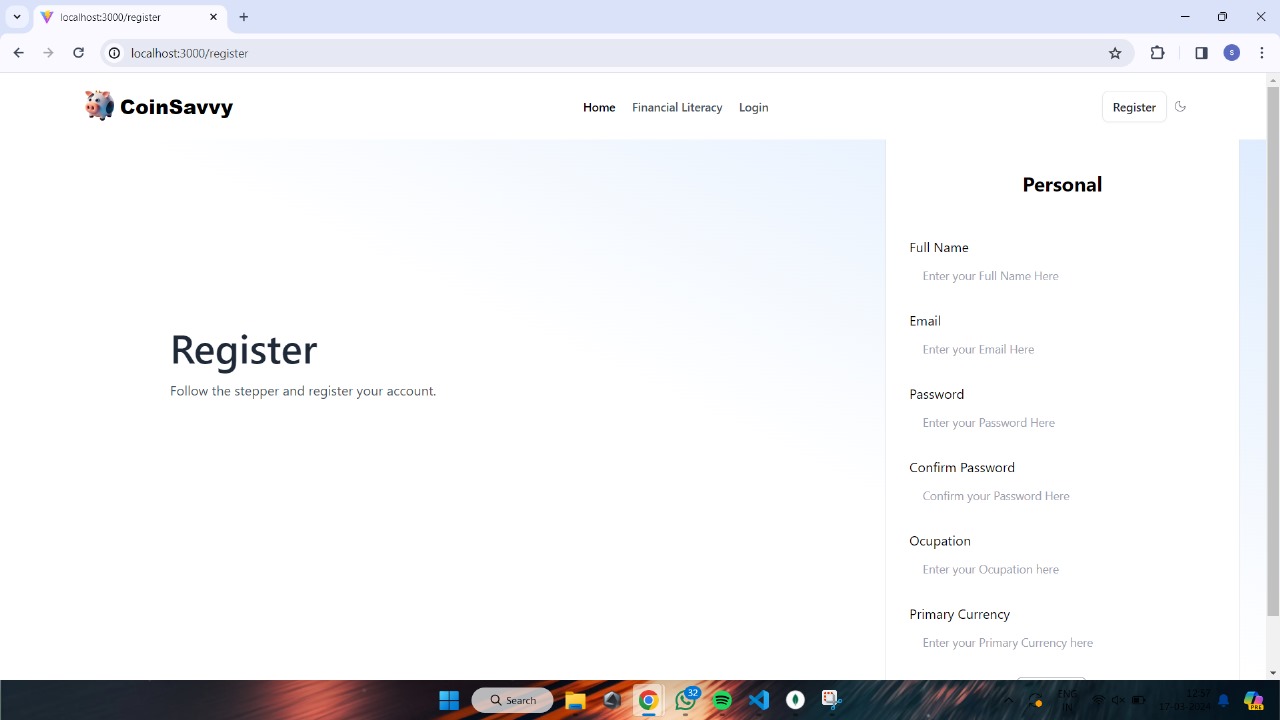Click the Login link in the navbar
The height and width of the screenshot is (720, 1280).
pyautogui.click(x=753, y=107)
